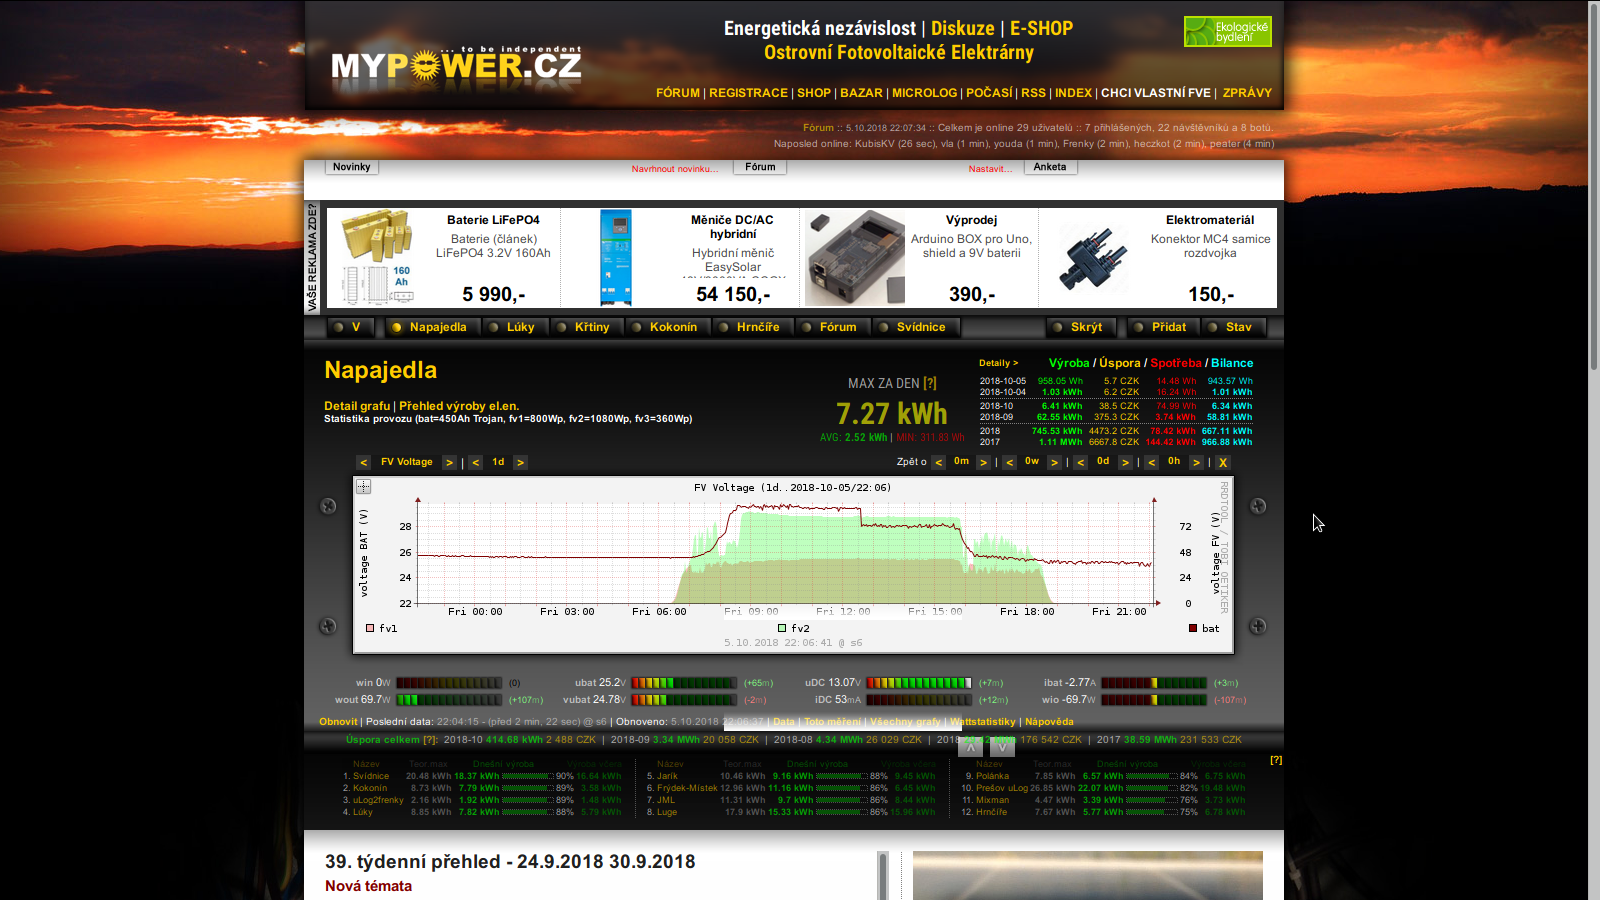Open the Nápověda help link

pyautogui.click(x=1049, y=722)
